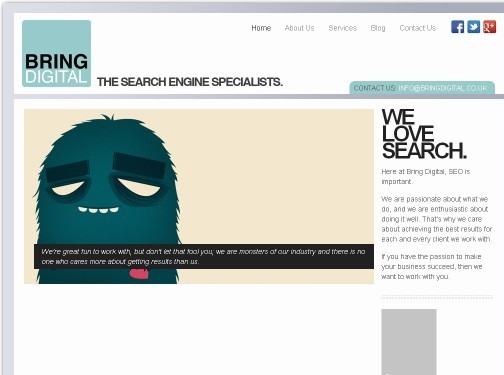
Task: Go to the Home menu item
Action: [261, 28]
